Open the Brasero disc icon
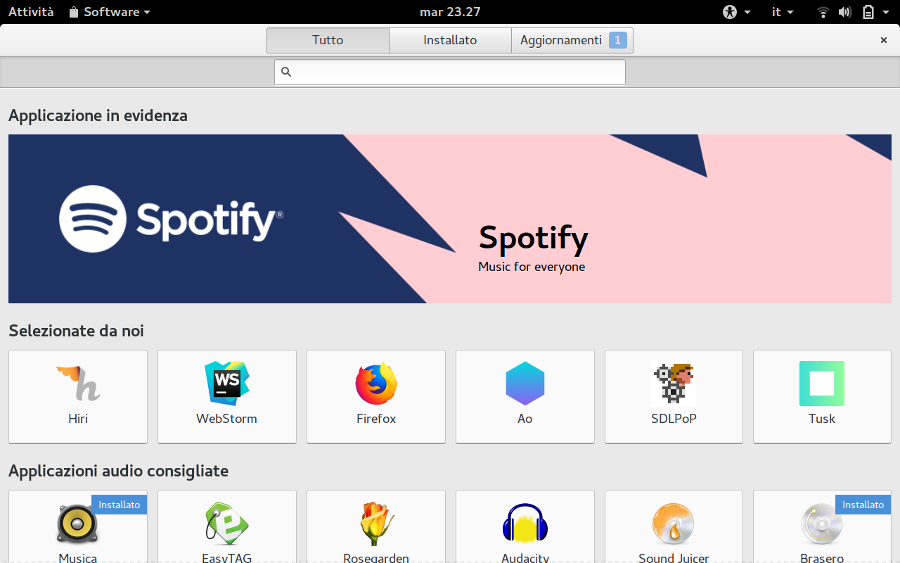Image resolution: width=900 pixels, height=563 pixels. tap(822, 524)
